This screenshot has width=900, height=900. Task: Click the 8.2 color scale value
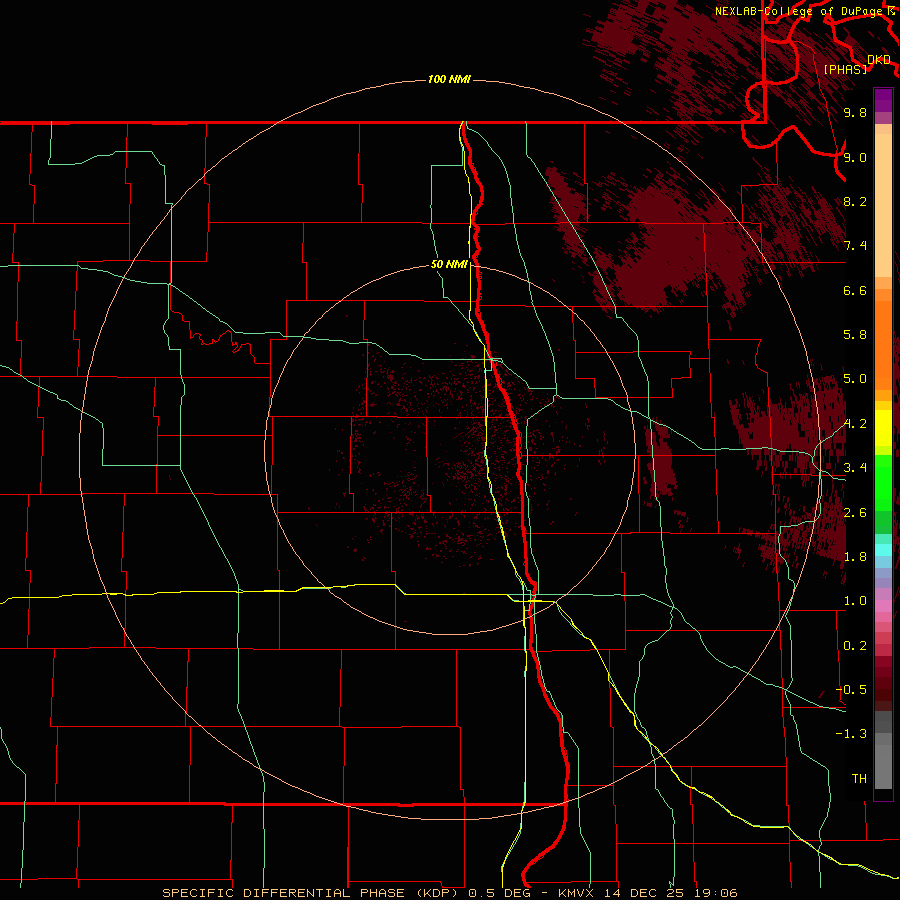[855, 201]
